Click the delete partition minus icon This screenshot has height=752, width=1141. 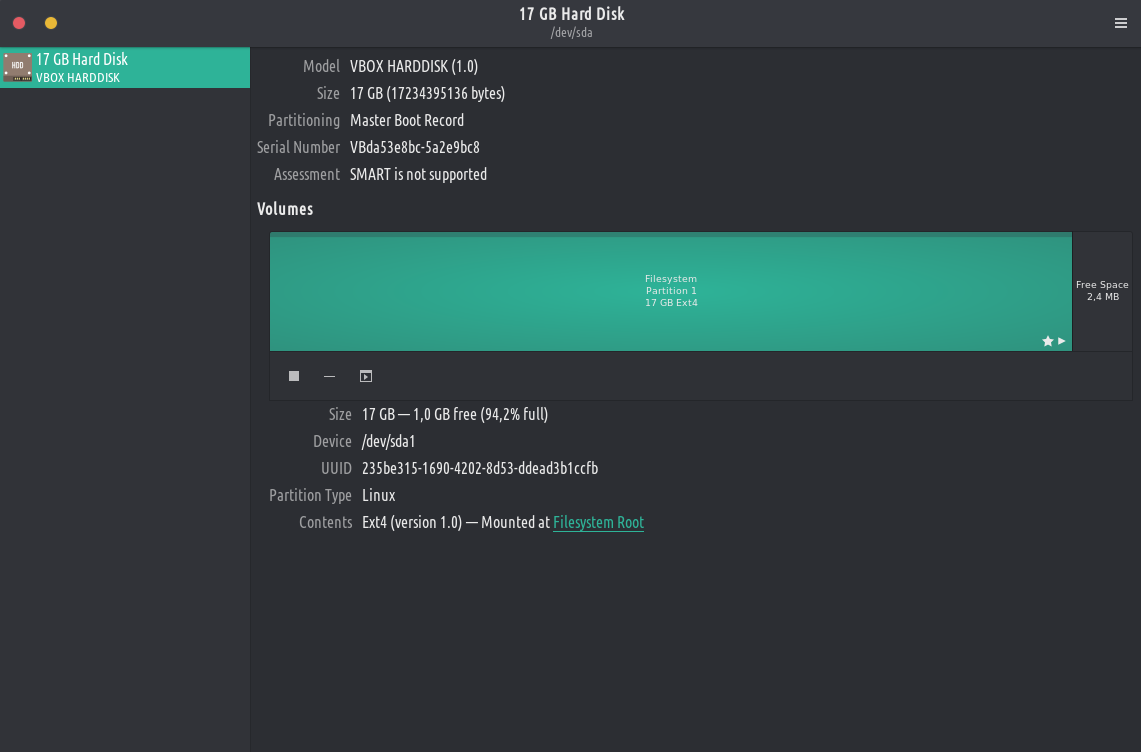tap(329, 376)
